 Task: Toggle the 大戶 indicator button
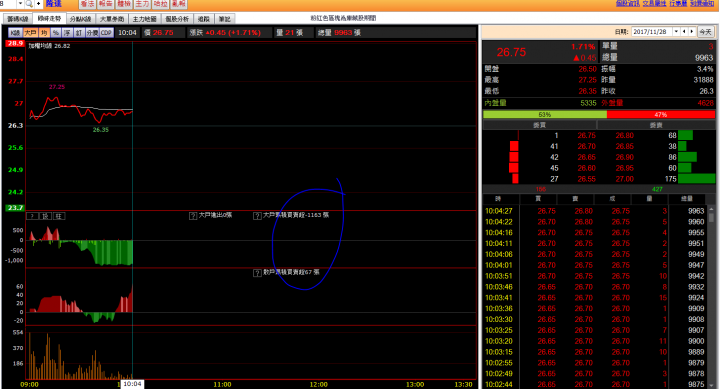coord(30,33)
